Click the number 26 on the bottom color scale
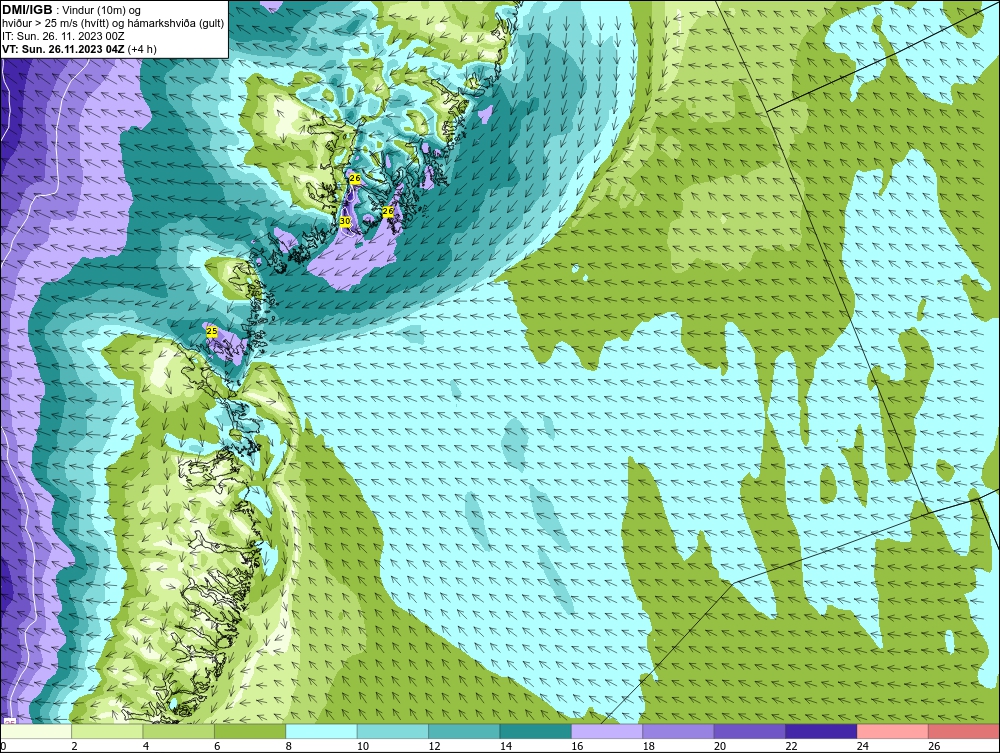The image size is (1000, 753). (934, 746)
